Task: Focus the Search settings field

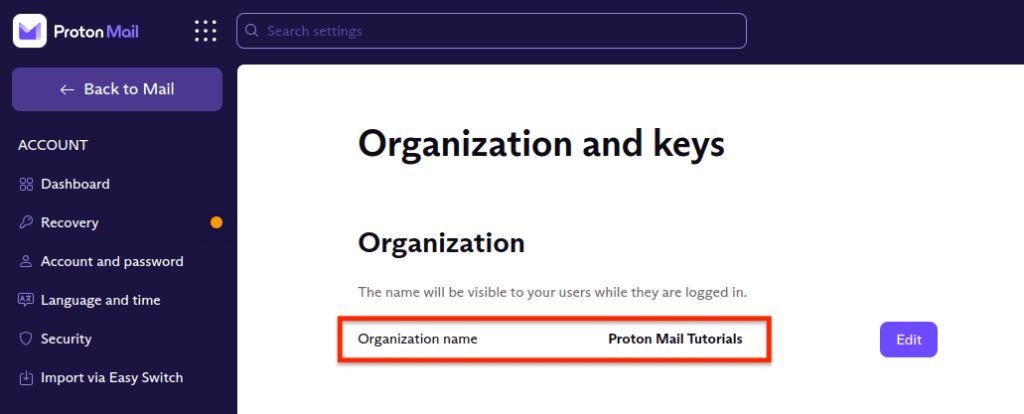Action: click(500, 31)
